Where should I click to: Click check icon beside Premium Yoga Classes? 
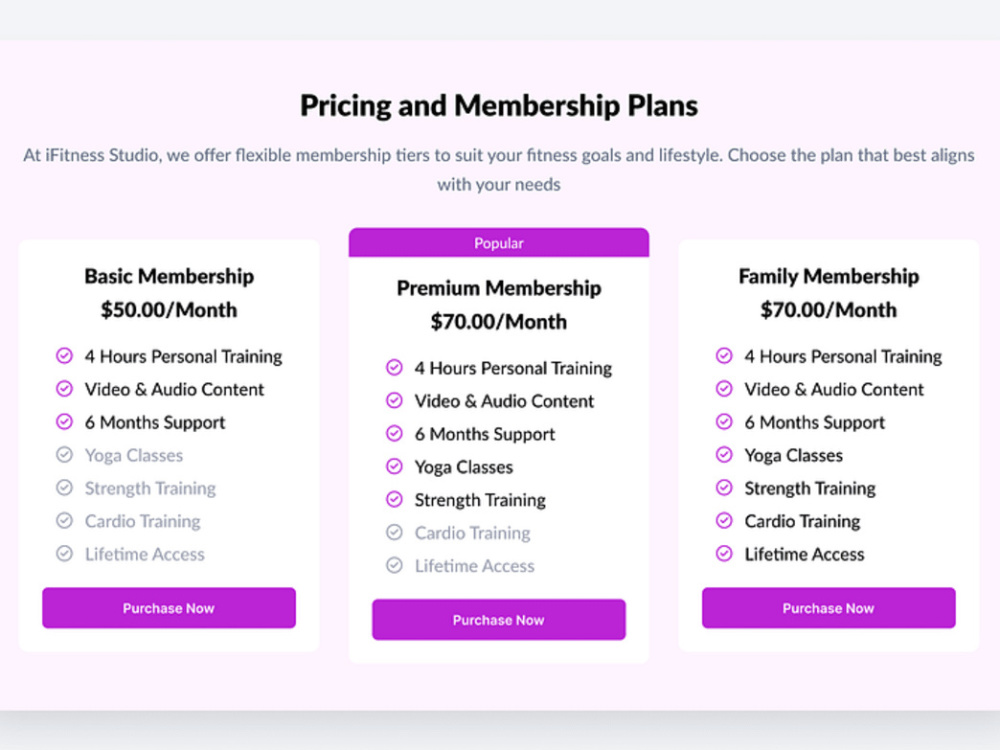[x=394, y=466]
